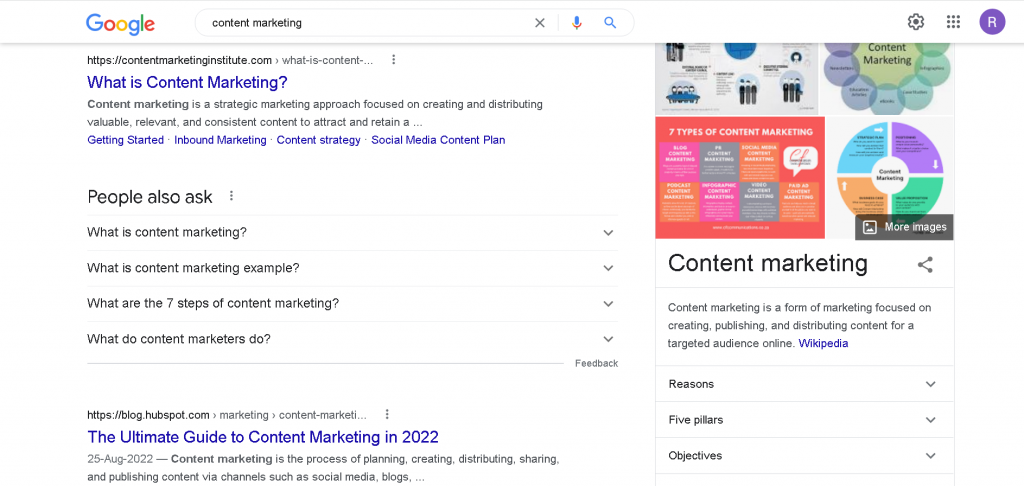Open the overlapping circles Content Marketing image
Image resolution: width=1024 pixels, height=486 pixels.
[887, 78]
